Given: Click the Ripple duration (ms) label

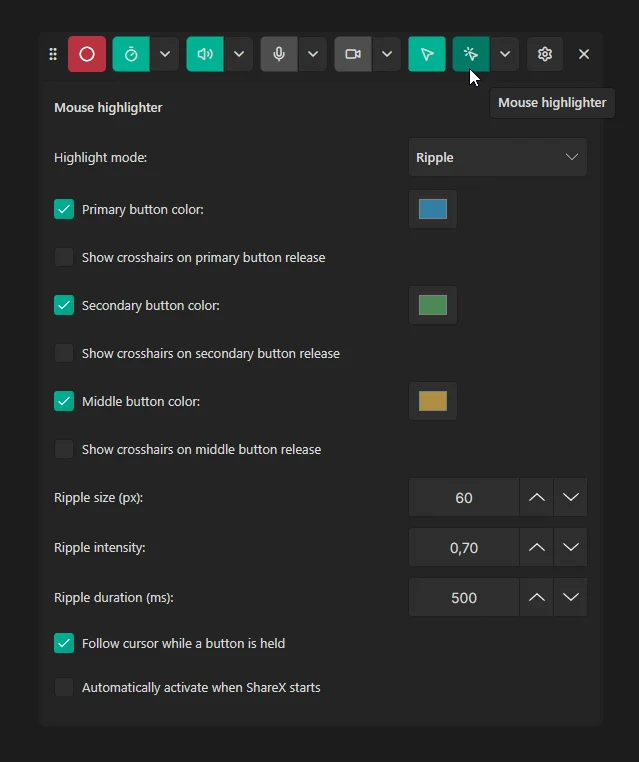Looking at the screenshot, I should 114,597.
